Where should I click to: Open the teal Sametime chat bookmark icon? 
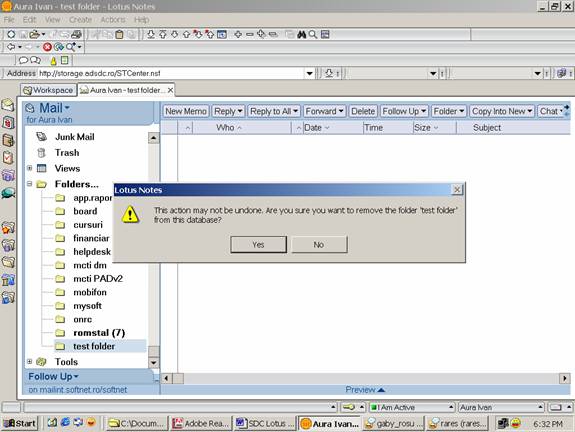8,193
